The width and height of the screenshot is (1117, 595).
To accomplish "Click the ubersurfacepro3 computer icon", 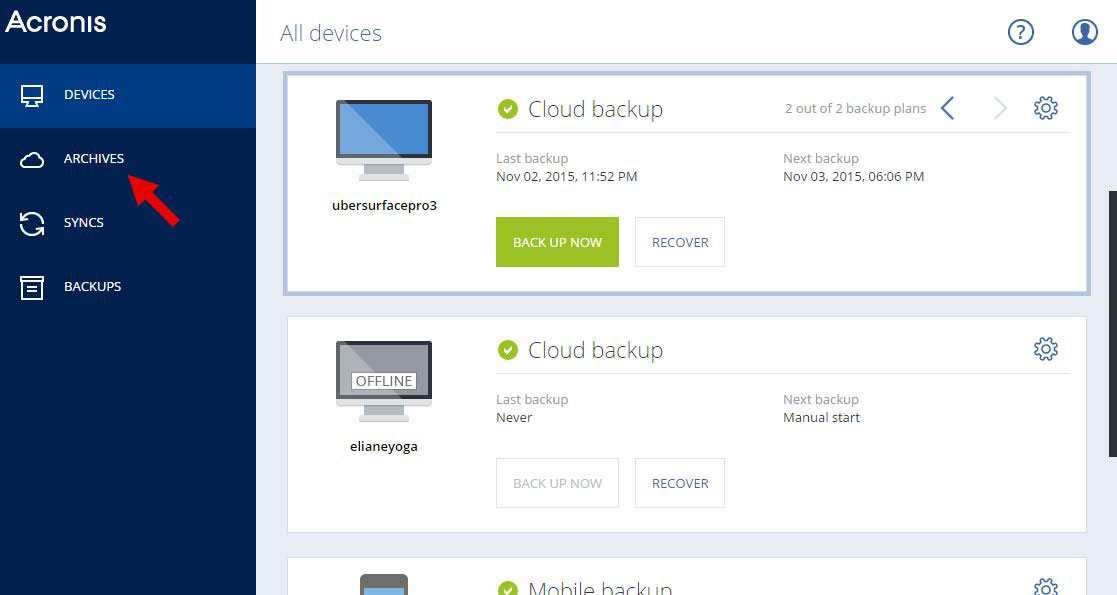I will 384,140.
